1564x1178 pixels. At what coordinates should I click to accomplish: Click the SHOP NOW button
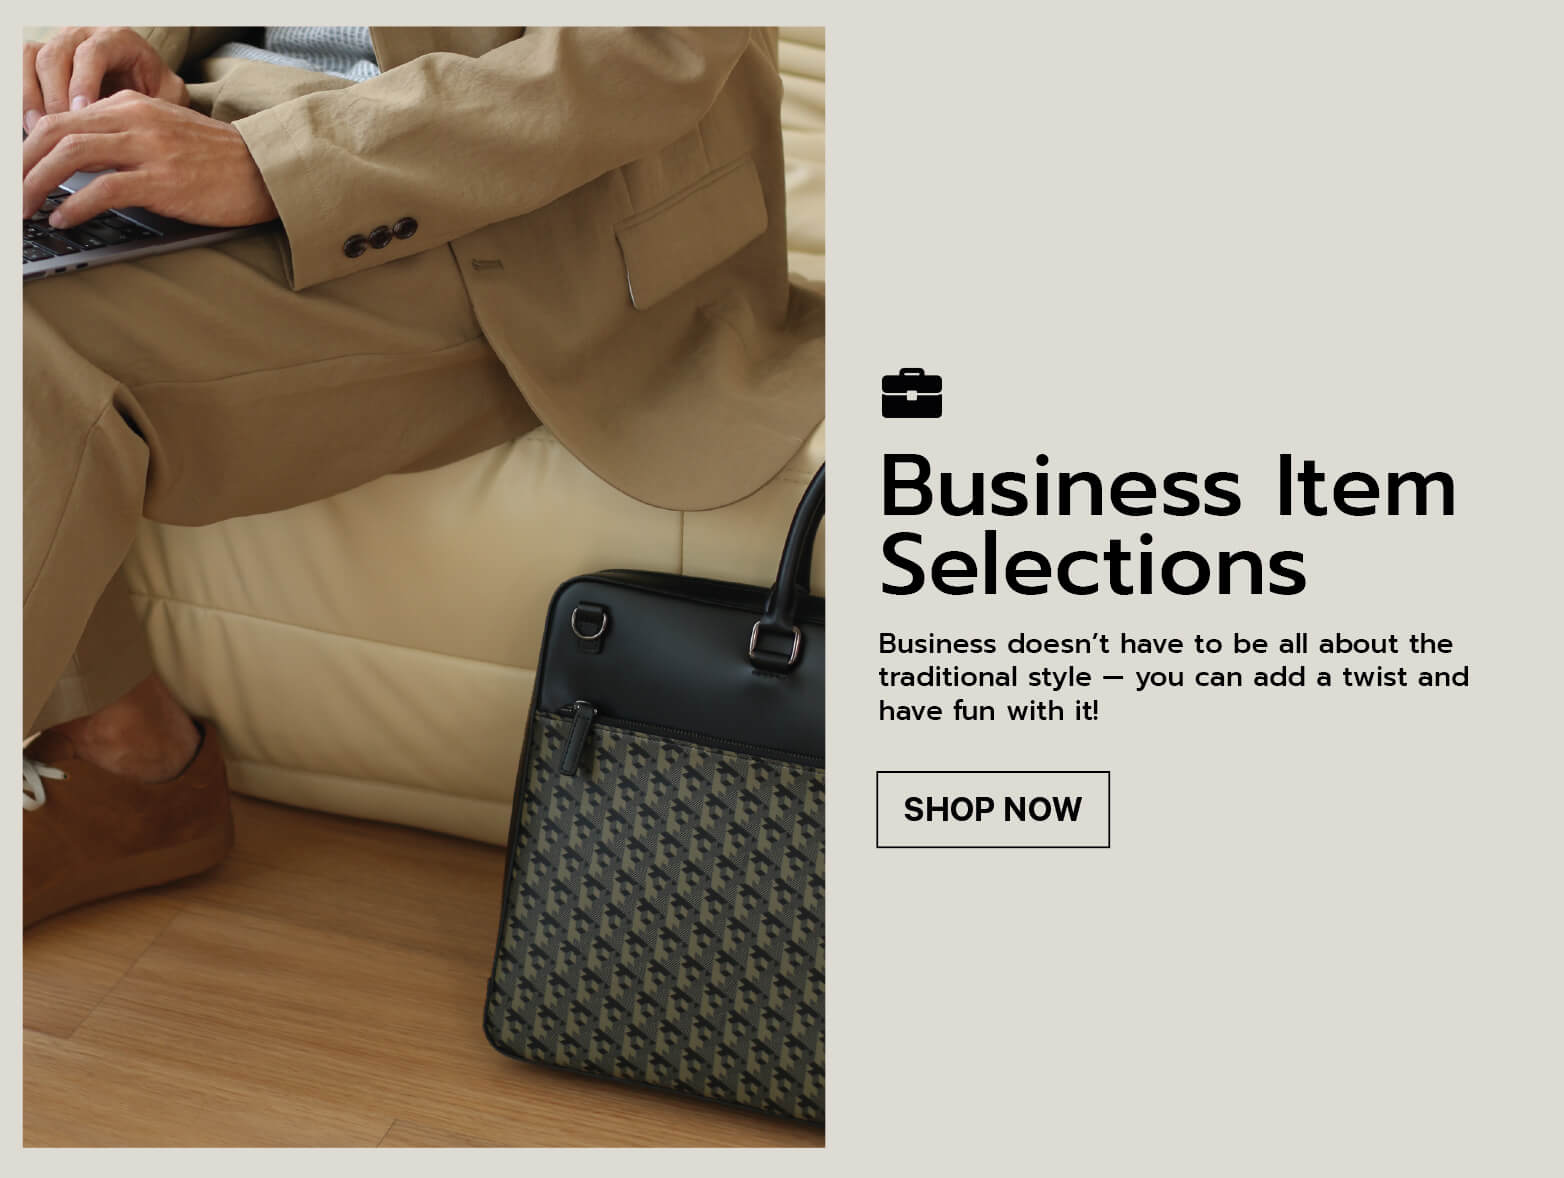992,809
